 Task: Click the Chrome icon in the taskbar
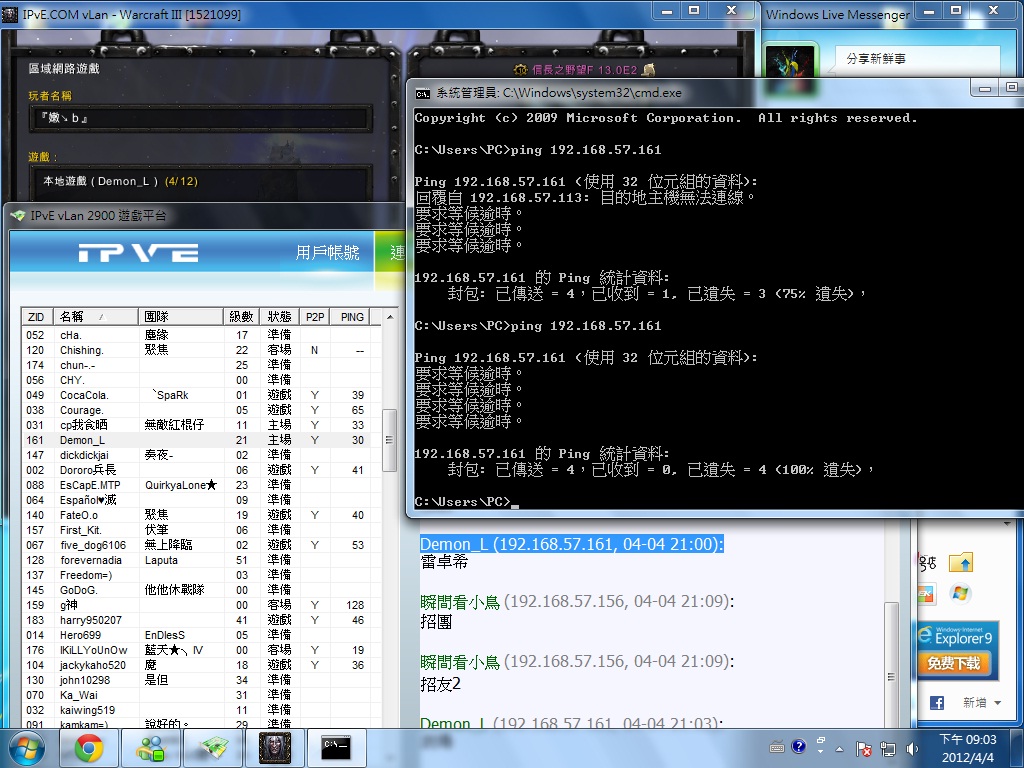pyautogui.click(x=89, y=747)
